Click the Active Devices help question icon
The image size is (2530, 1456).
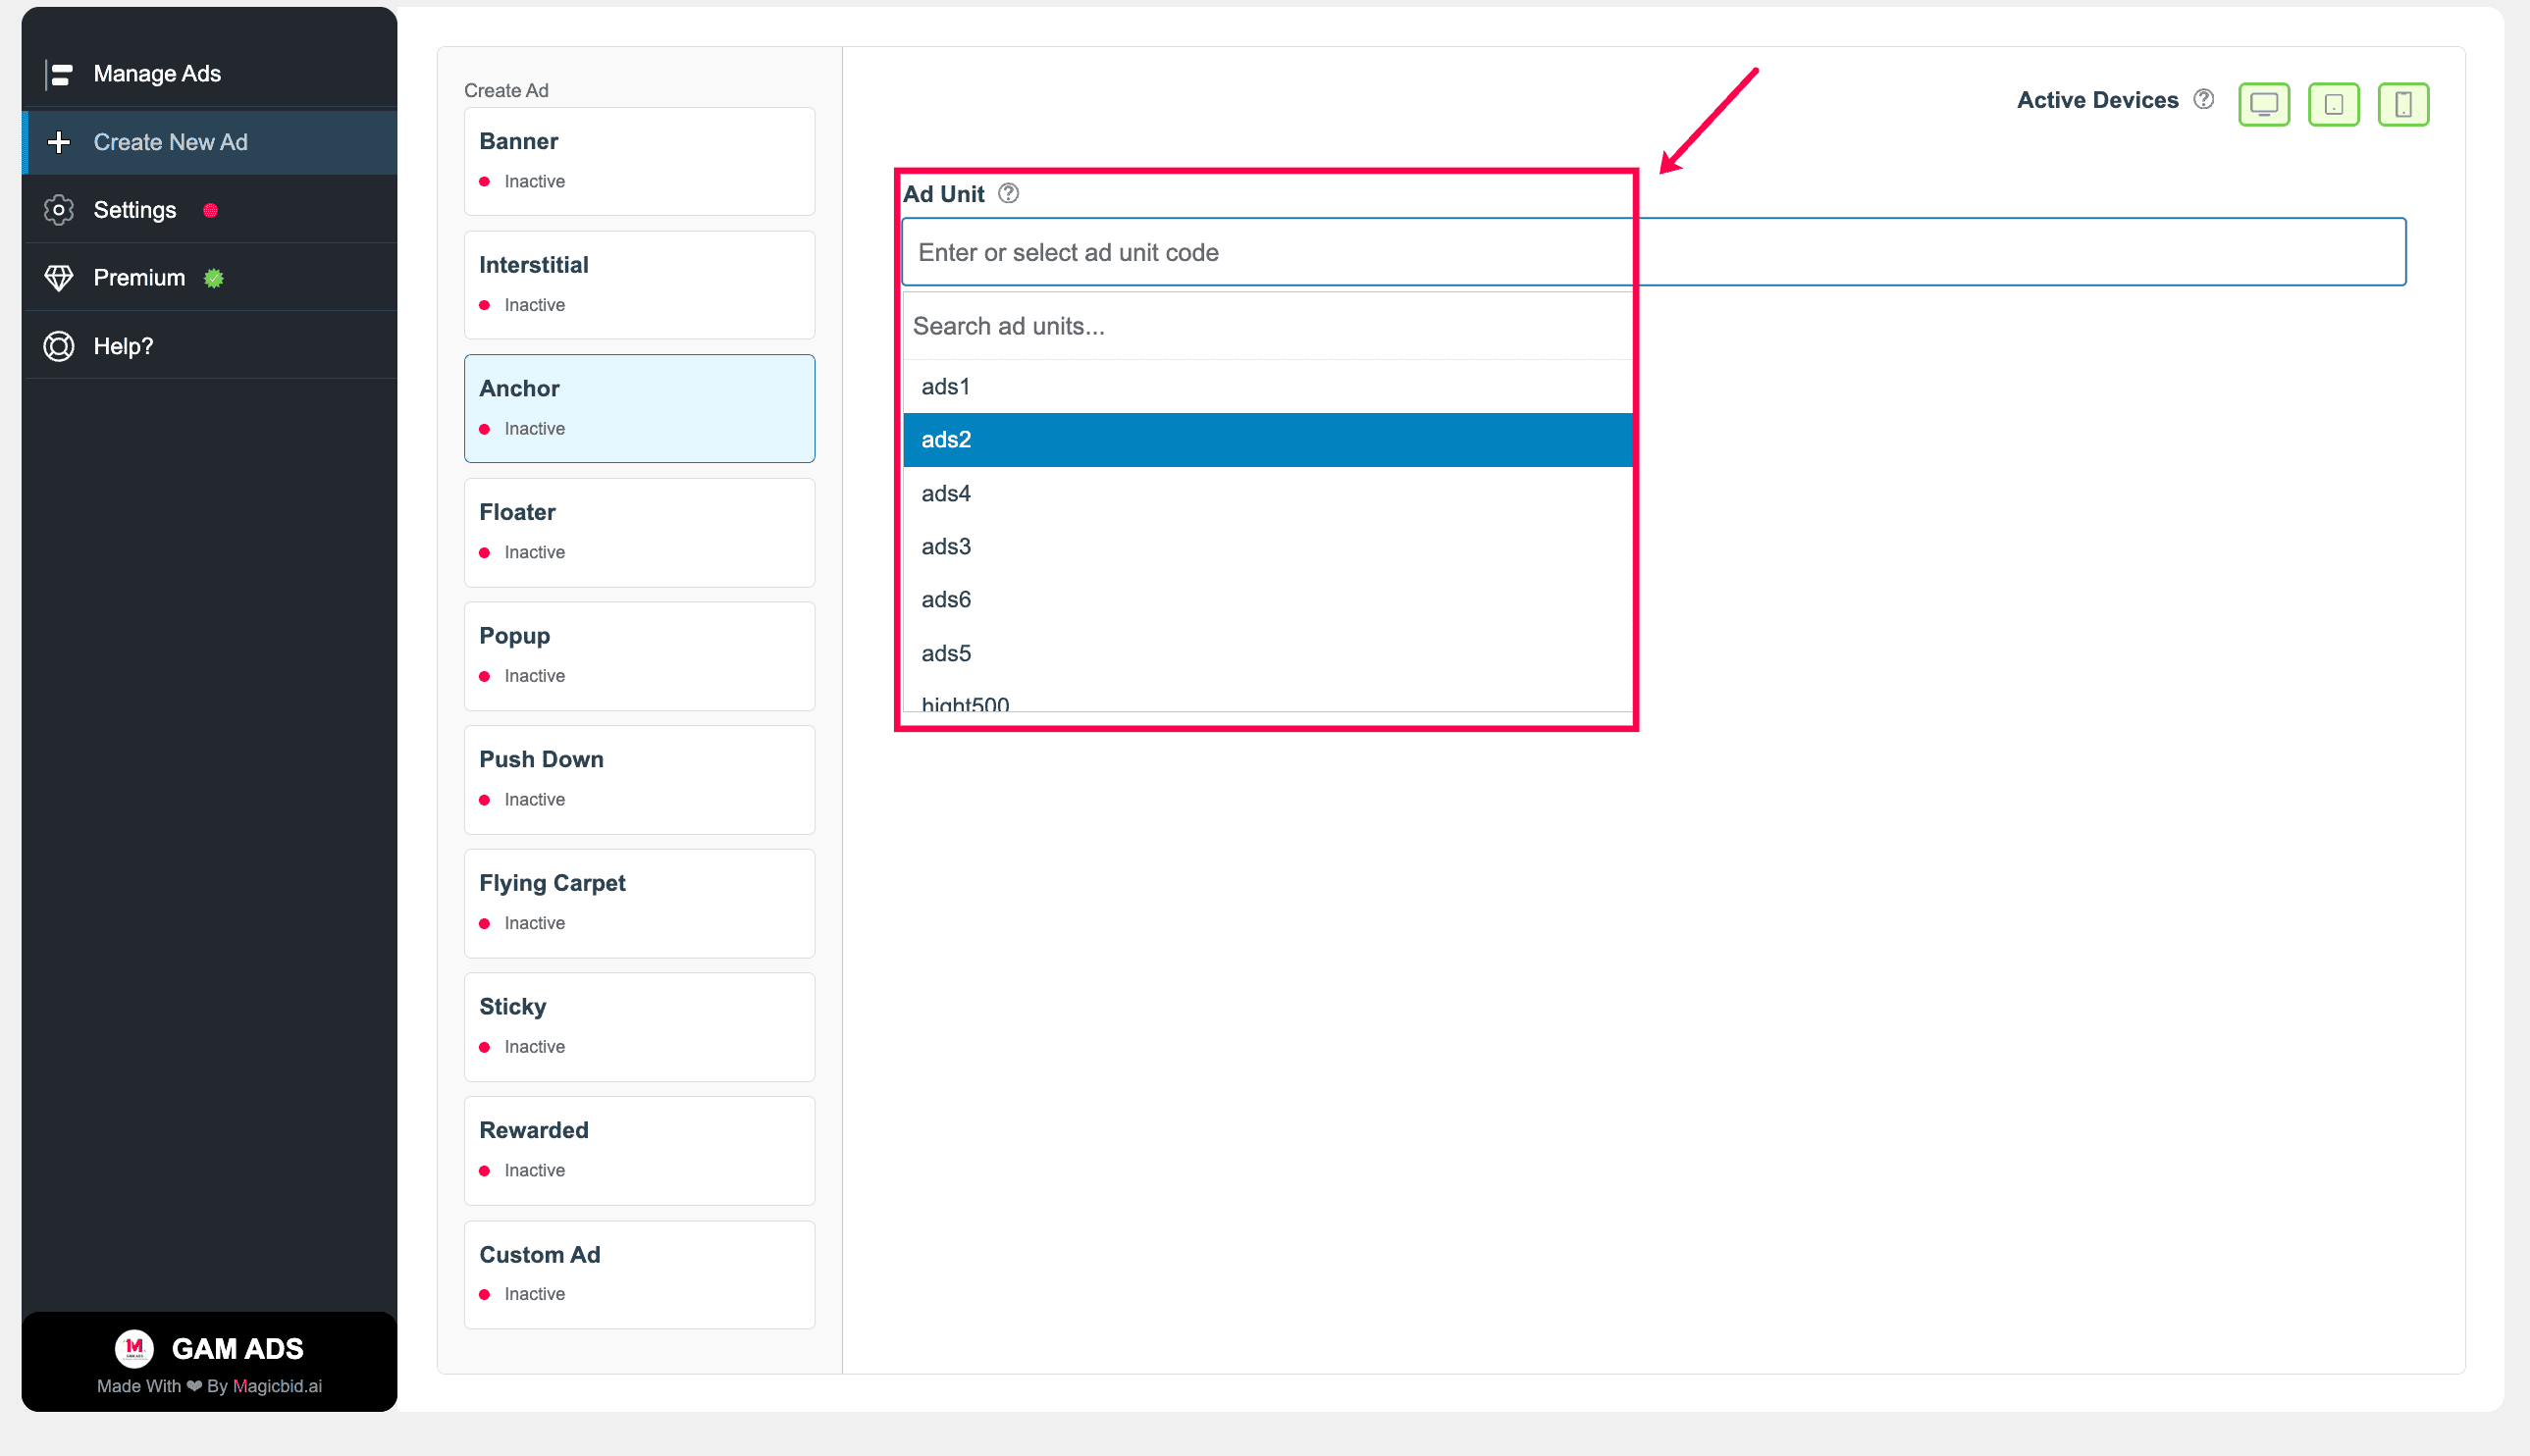pyautogui.click(x=2203, y=99)
